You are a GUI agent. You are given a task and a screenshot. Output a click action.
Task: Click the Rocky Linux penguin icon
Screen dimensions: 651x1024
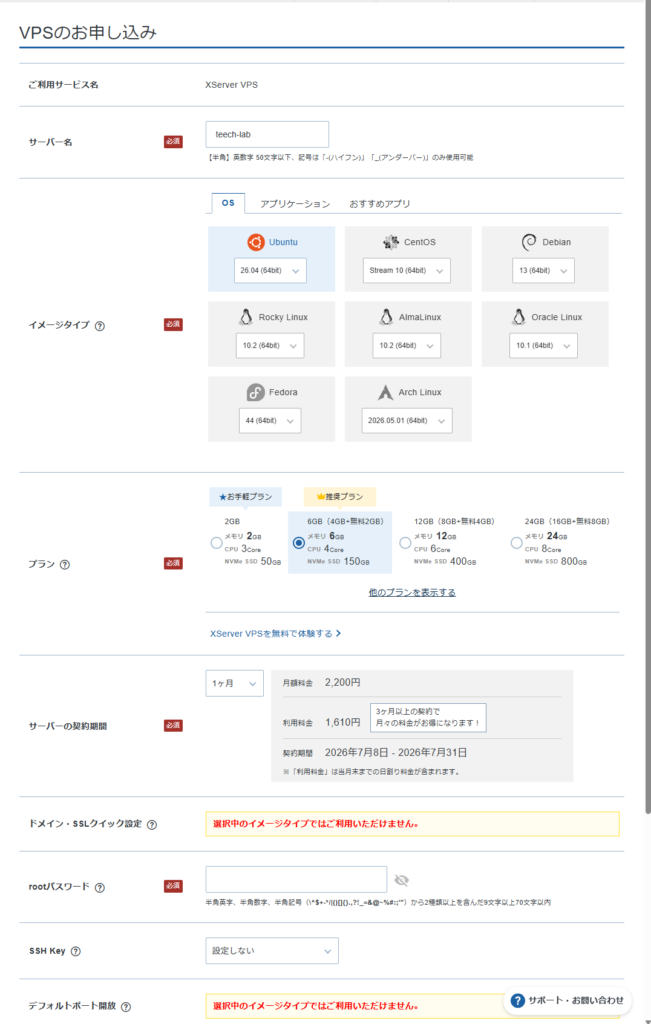246,317
